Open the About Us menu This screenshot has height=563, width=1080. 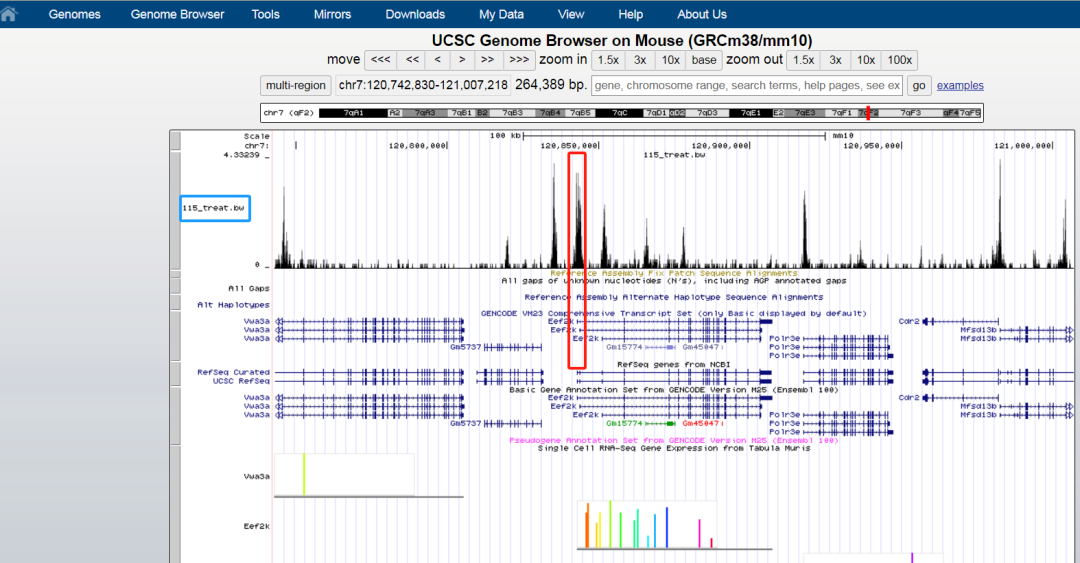click(702, 14)
